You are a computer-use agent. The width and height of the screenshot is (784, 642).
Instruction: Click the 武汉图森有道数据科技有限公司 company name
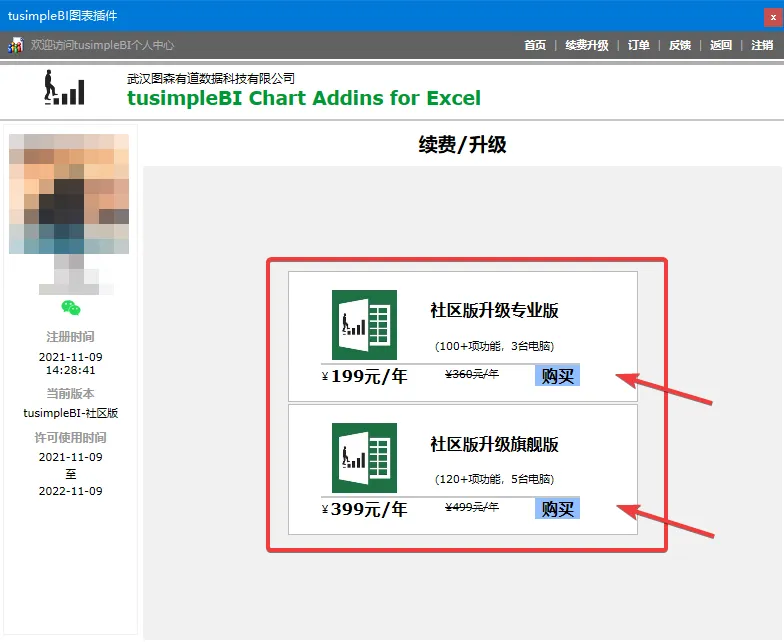[x=210, y=78]
